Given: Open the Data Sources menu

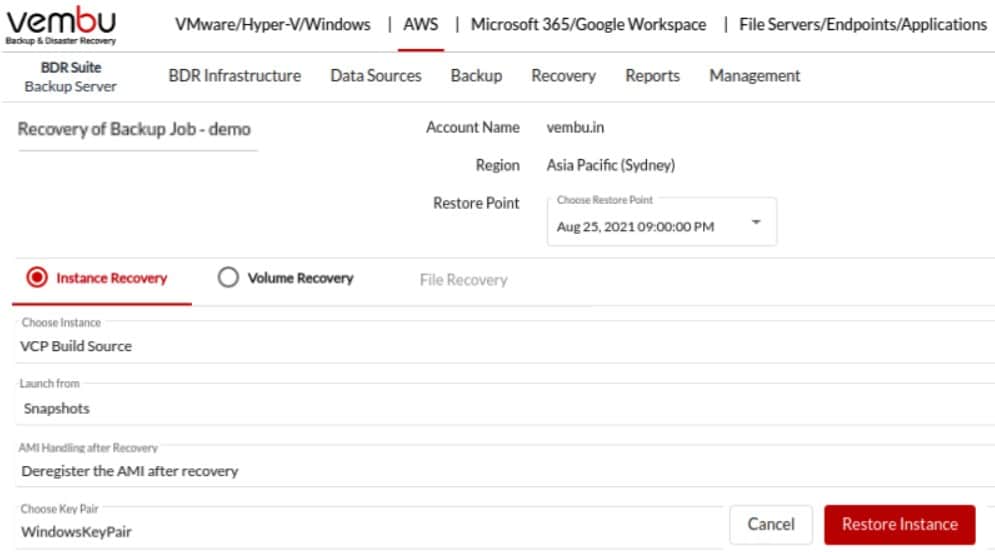Looking at the screenshot, I should [x=376, y=76].
